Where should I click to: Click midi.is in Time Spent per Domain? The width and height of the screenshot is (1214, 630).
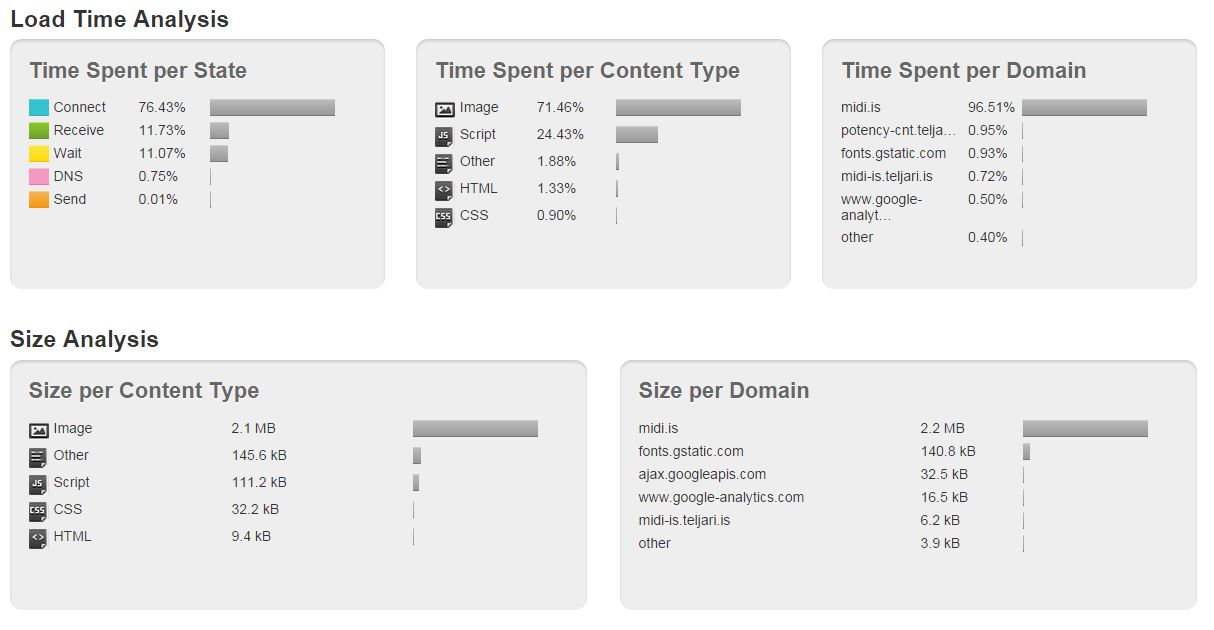click(861, 107)
